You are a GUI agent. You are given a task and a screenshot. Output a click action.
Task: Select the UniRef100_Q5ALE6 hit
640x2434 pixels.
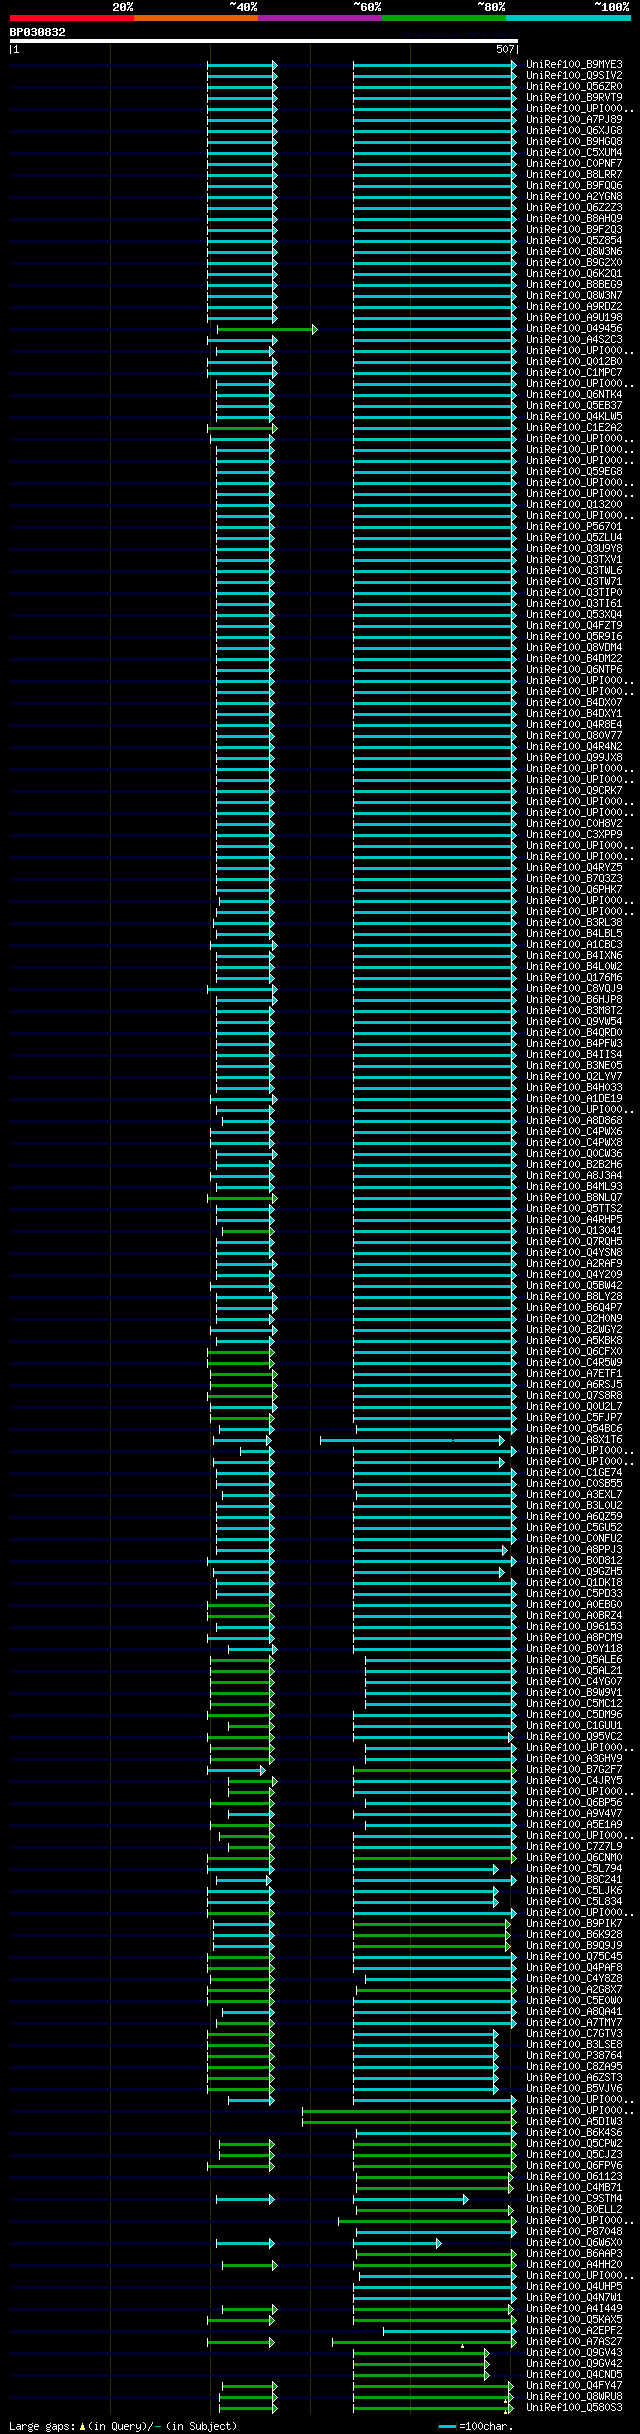[574, 1660]
